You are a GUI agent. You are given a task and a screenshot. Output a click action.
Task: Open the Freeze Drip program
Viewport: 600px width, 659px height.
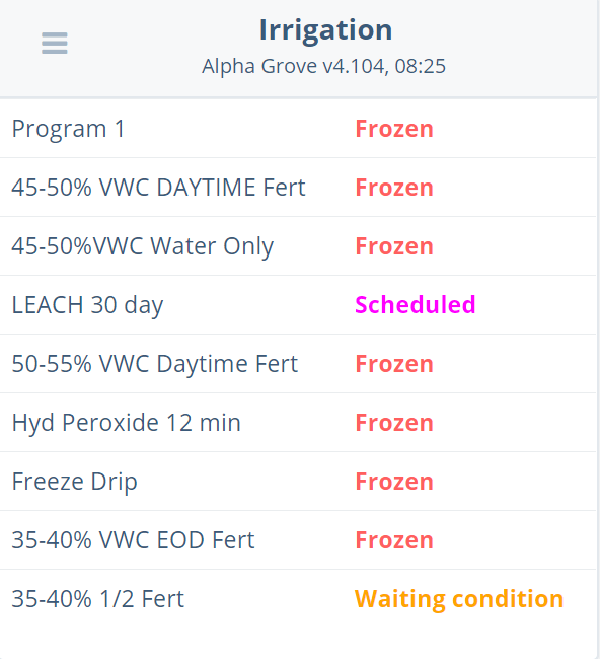(x=74, y=482)
